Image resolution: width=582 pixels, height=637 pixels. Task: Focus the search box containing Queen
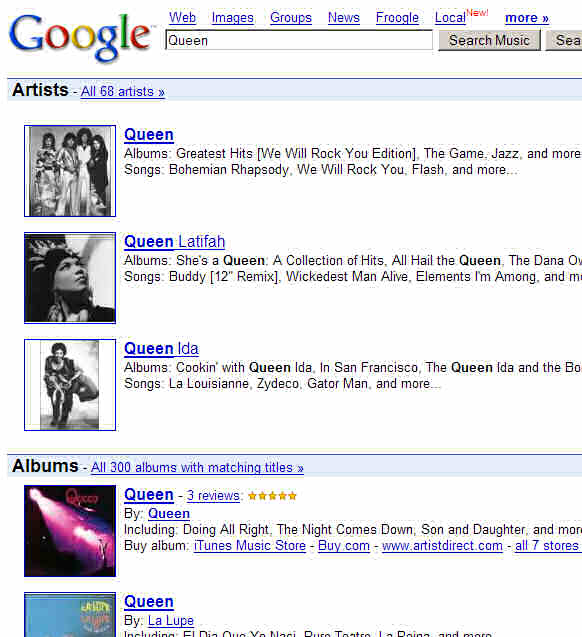click(299, 40)
